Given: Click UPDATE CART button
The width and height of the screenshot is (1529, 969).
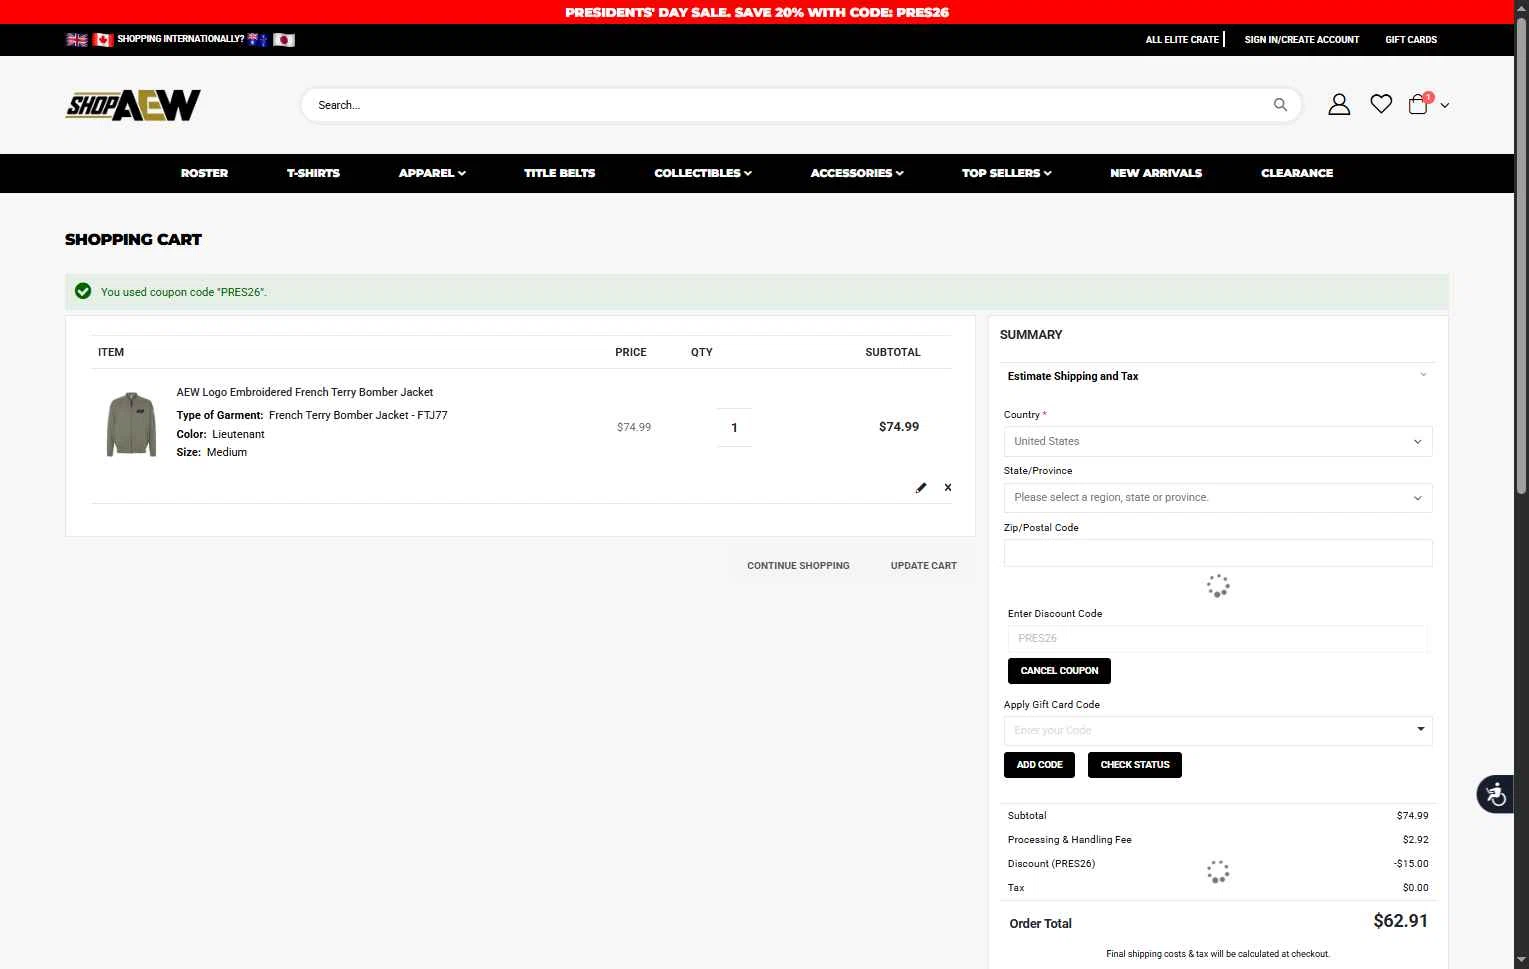Looking at the screenshot, I should 924,566.
